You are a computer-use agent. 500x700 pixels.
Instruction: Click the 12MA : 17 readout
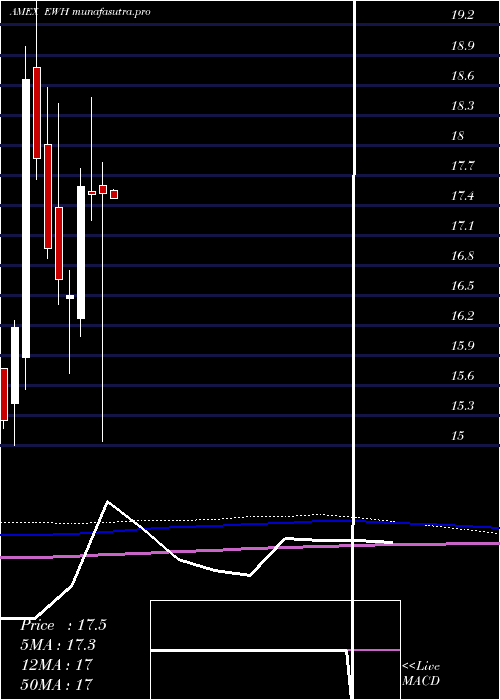57,664
